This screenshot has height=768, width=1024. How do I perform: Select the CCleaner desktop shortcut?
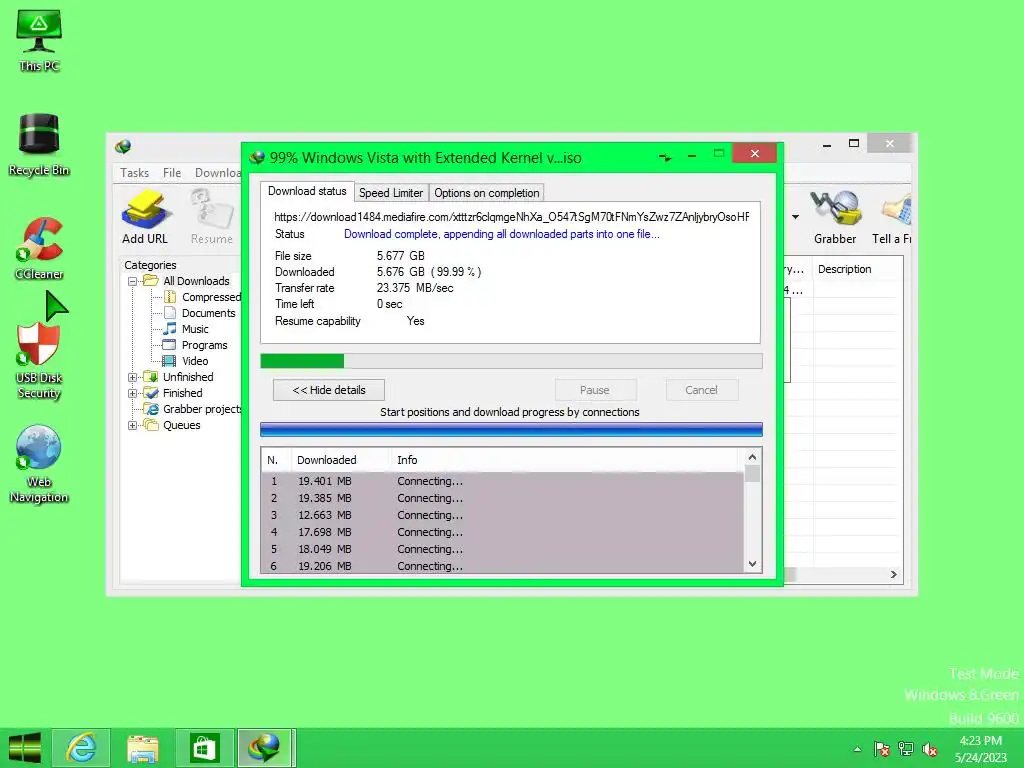(39, 249)
